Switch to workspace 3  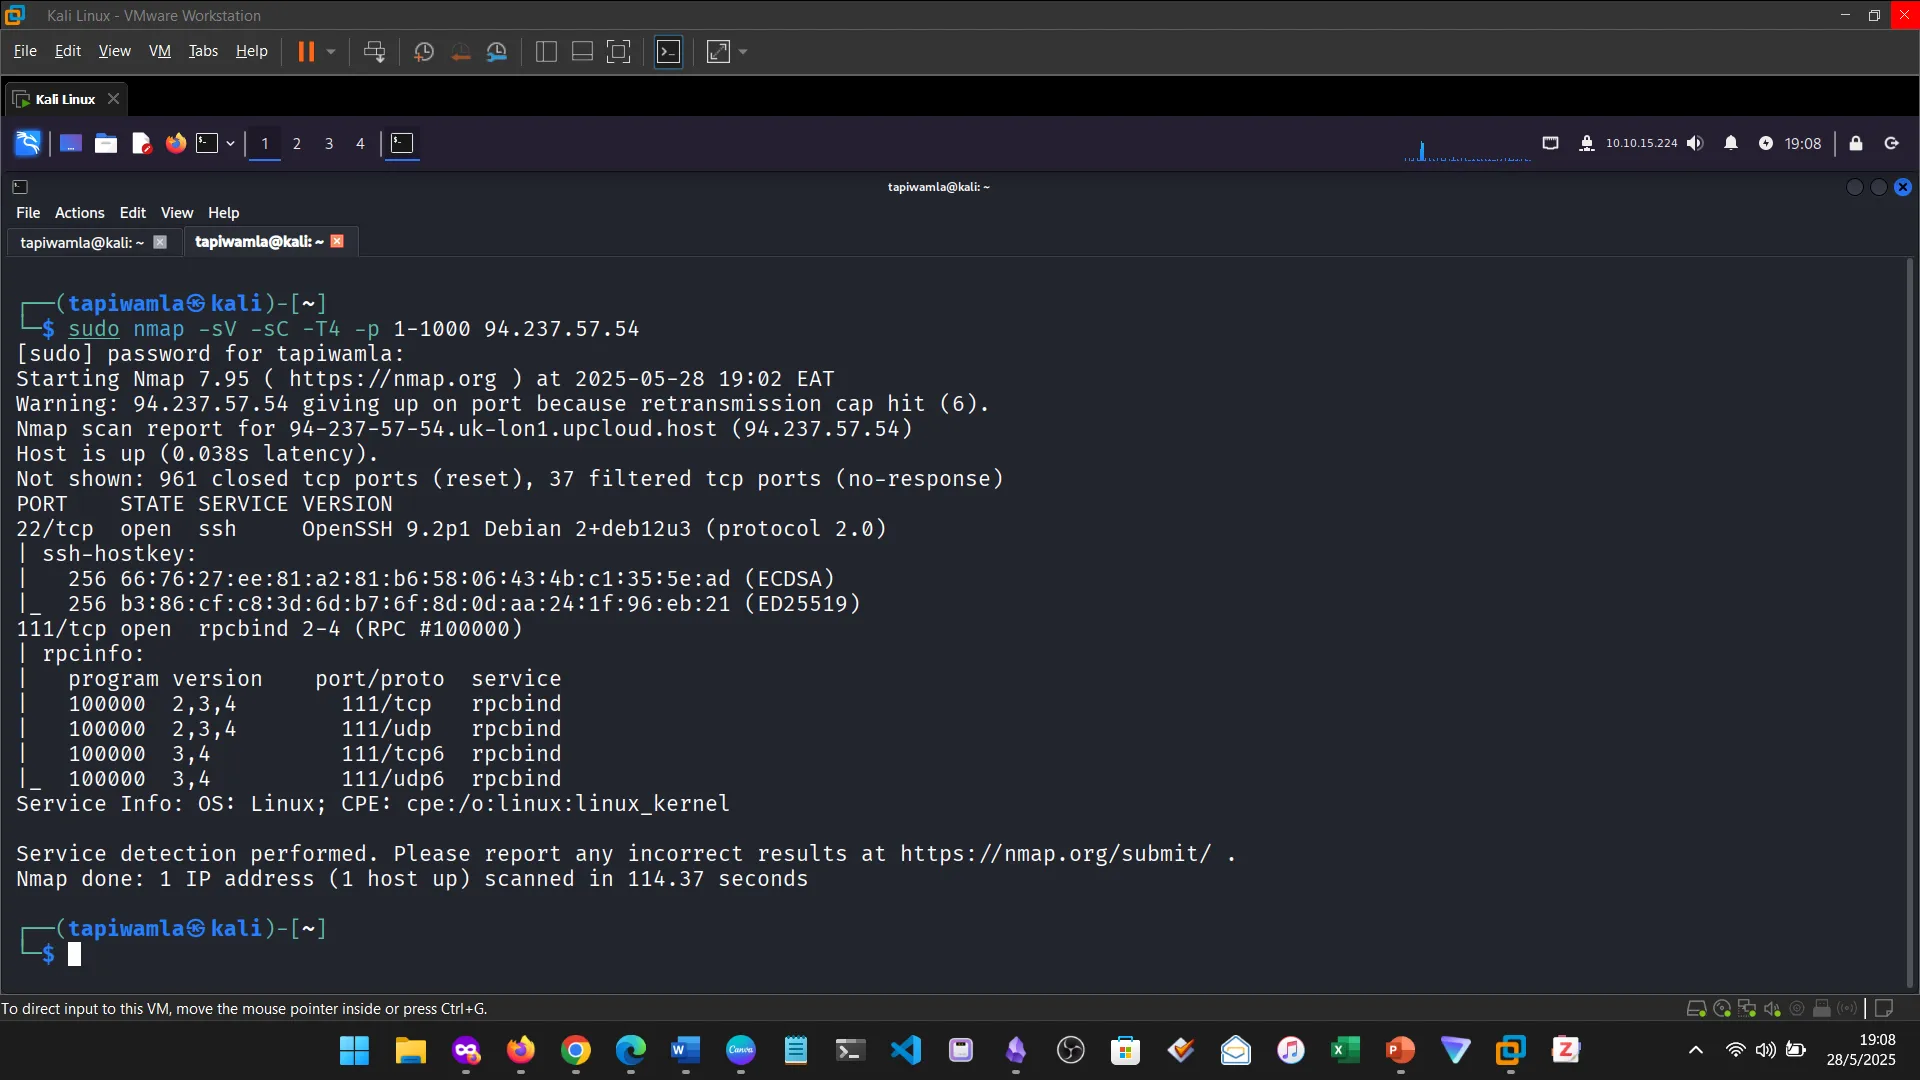[x=329, y=143]
